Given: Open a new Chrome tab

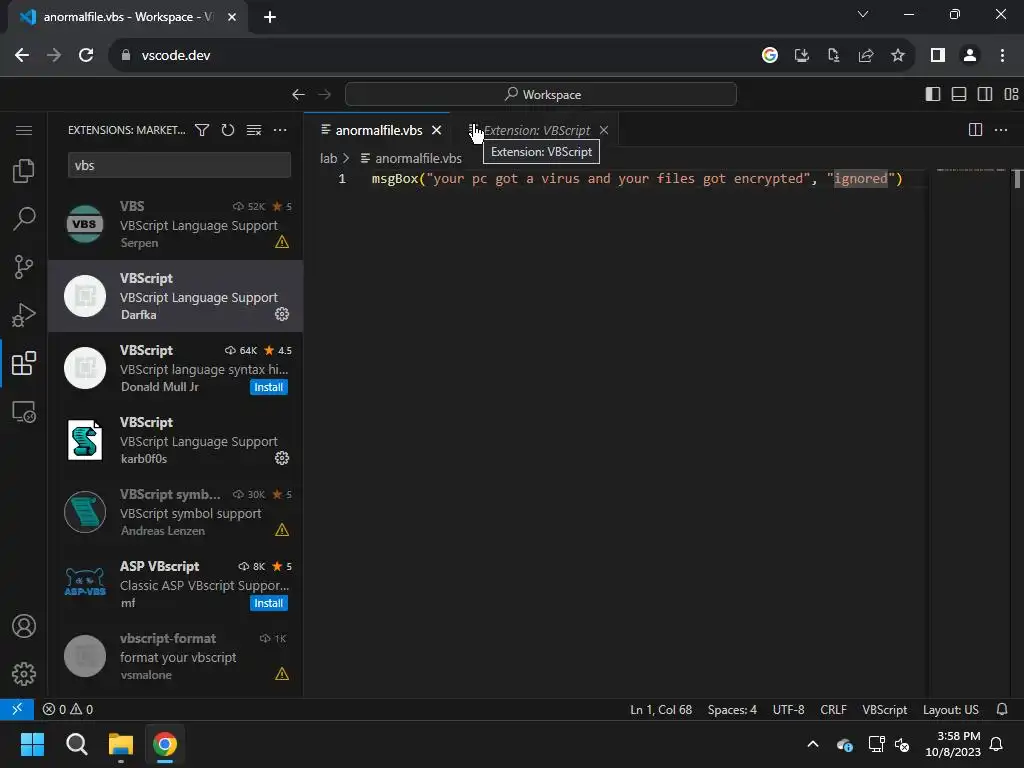Looking at the screenshot, I should pos(270,17).
